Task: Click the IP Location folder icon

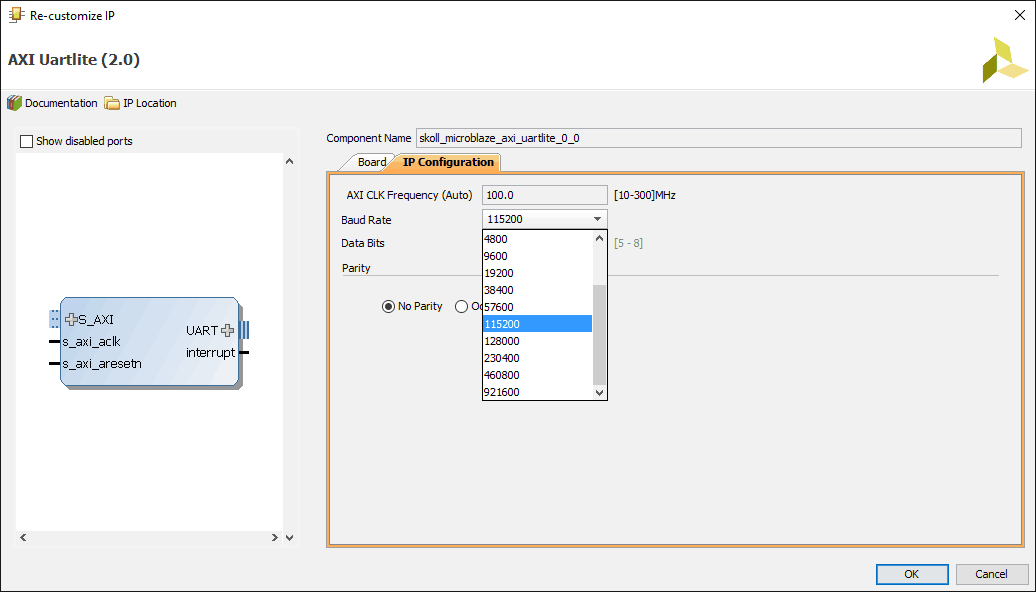Action: pyautogui.click(x=112, y=103)
